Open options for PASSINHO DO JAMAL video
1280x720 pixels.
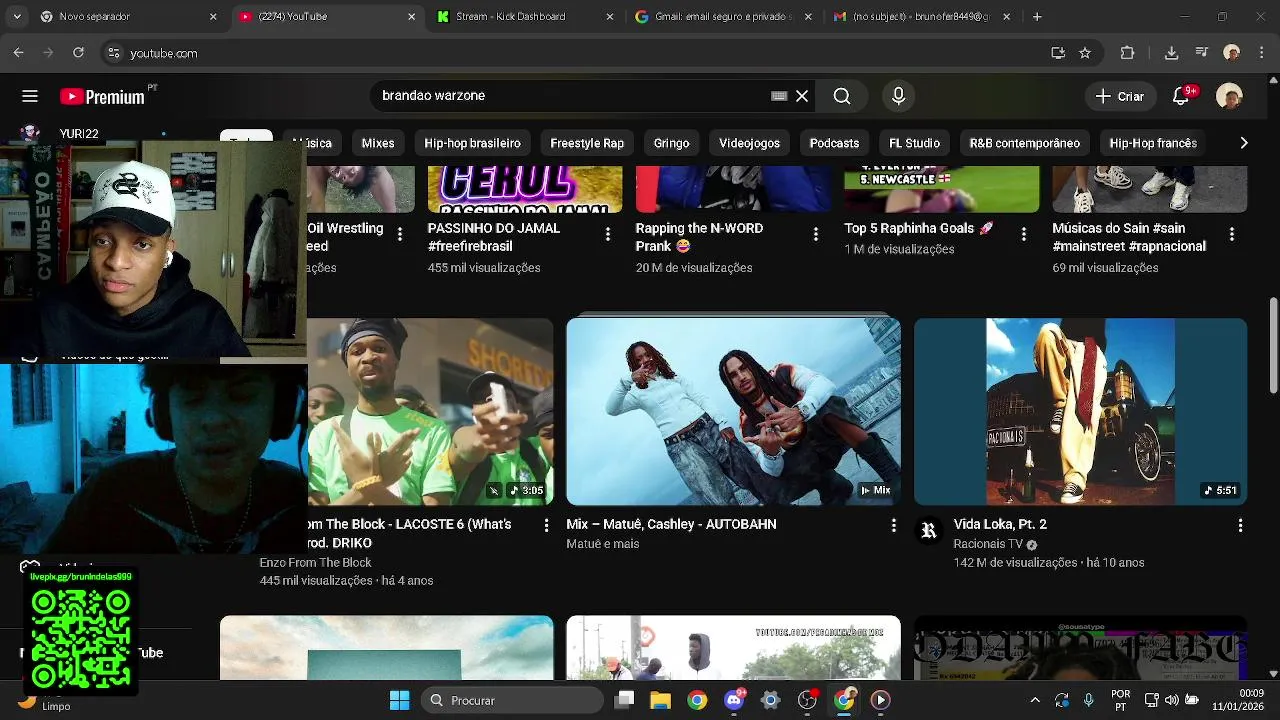[x=607, y=234]
